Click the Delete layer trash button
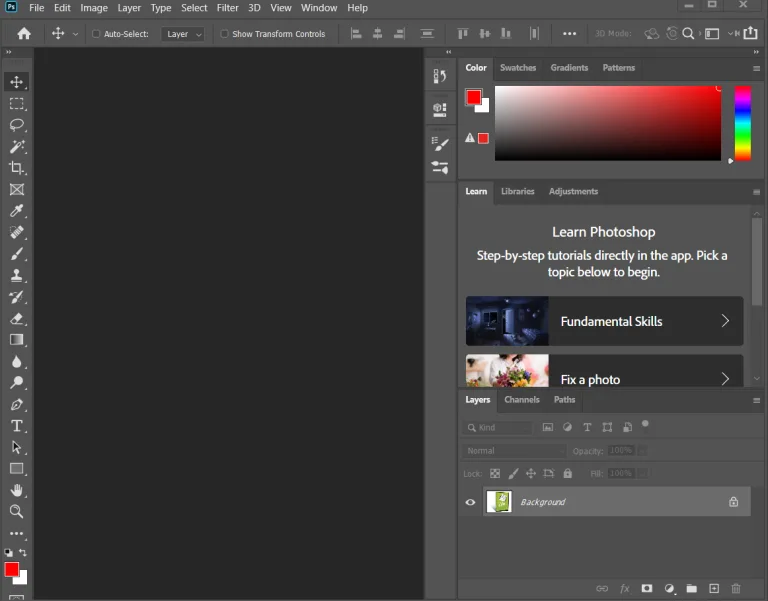 [x=736, y=588]
